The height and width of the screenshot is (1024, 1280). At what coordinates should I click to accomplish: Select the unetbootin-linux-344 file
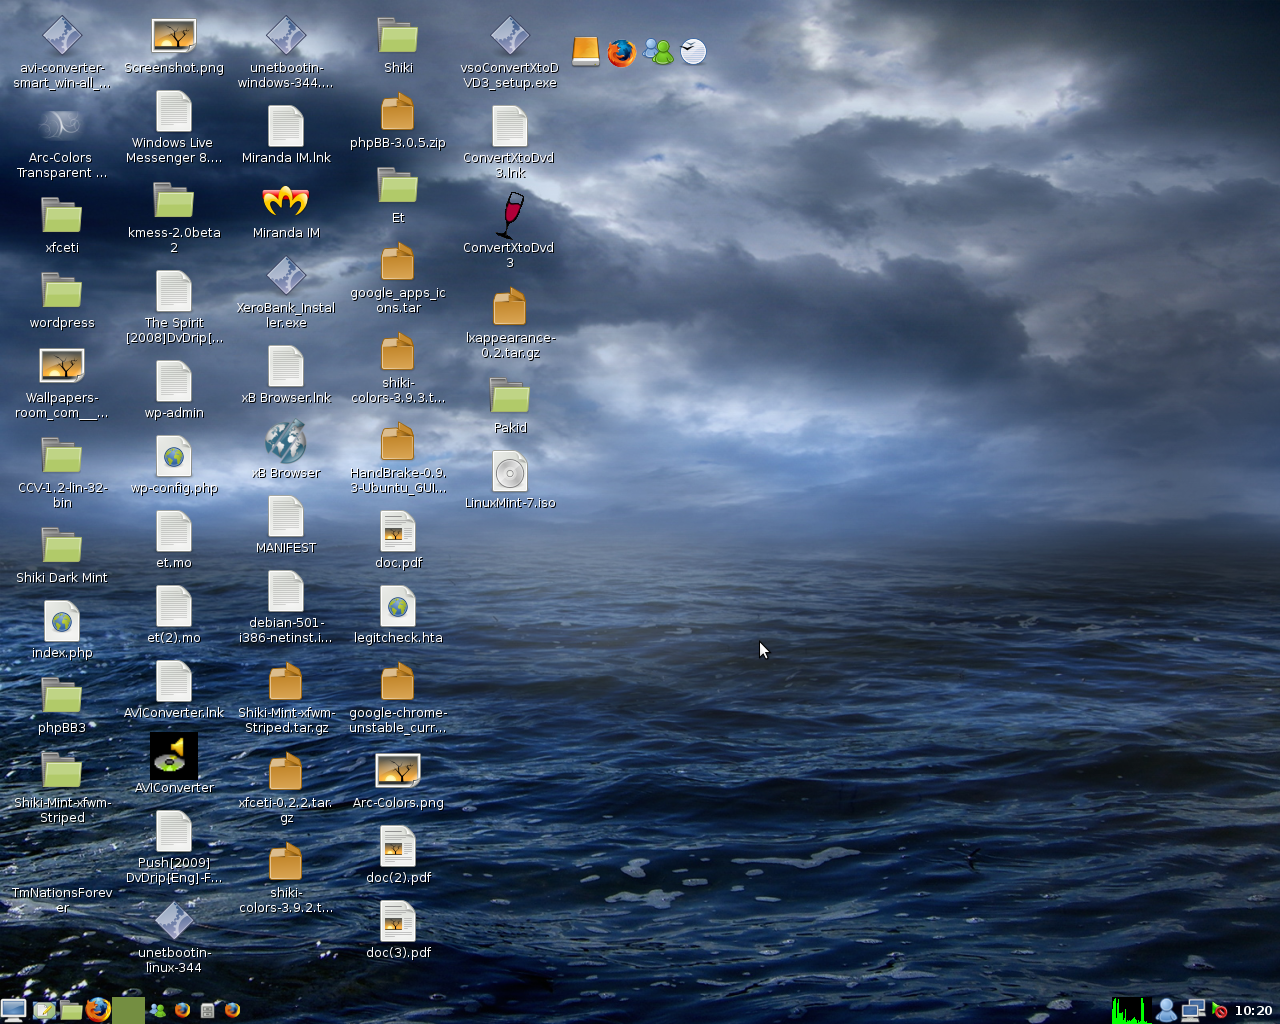(x=174, y=921)
